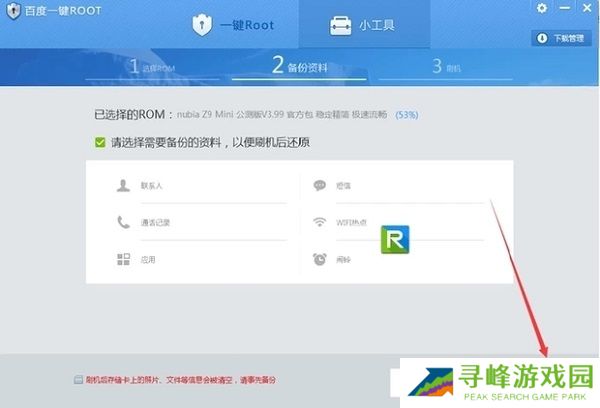
Task: Click the apps (应用) grid icon
Action: click(x=123, y=259)
